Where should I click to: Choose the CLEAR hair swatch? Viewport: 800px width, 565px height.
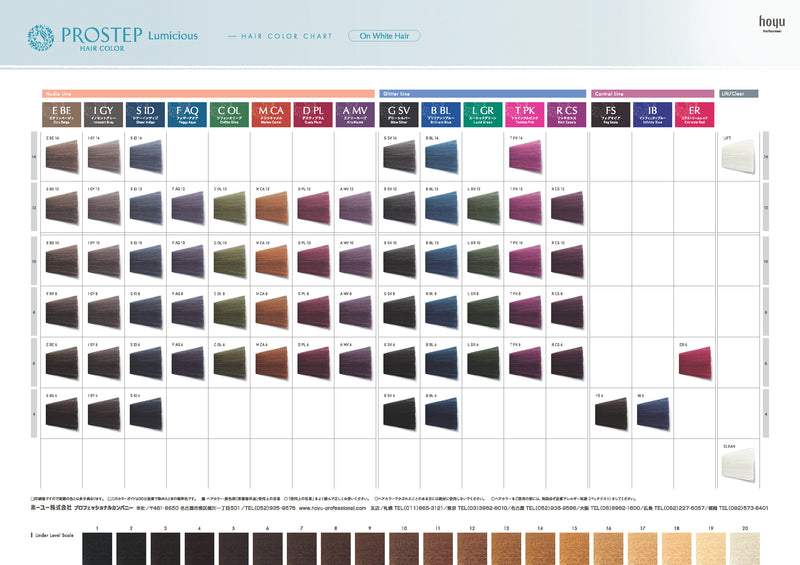click(x=739, y=462)
